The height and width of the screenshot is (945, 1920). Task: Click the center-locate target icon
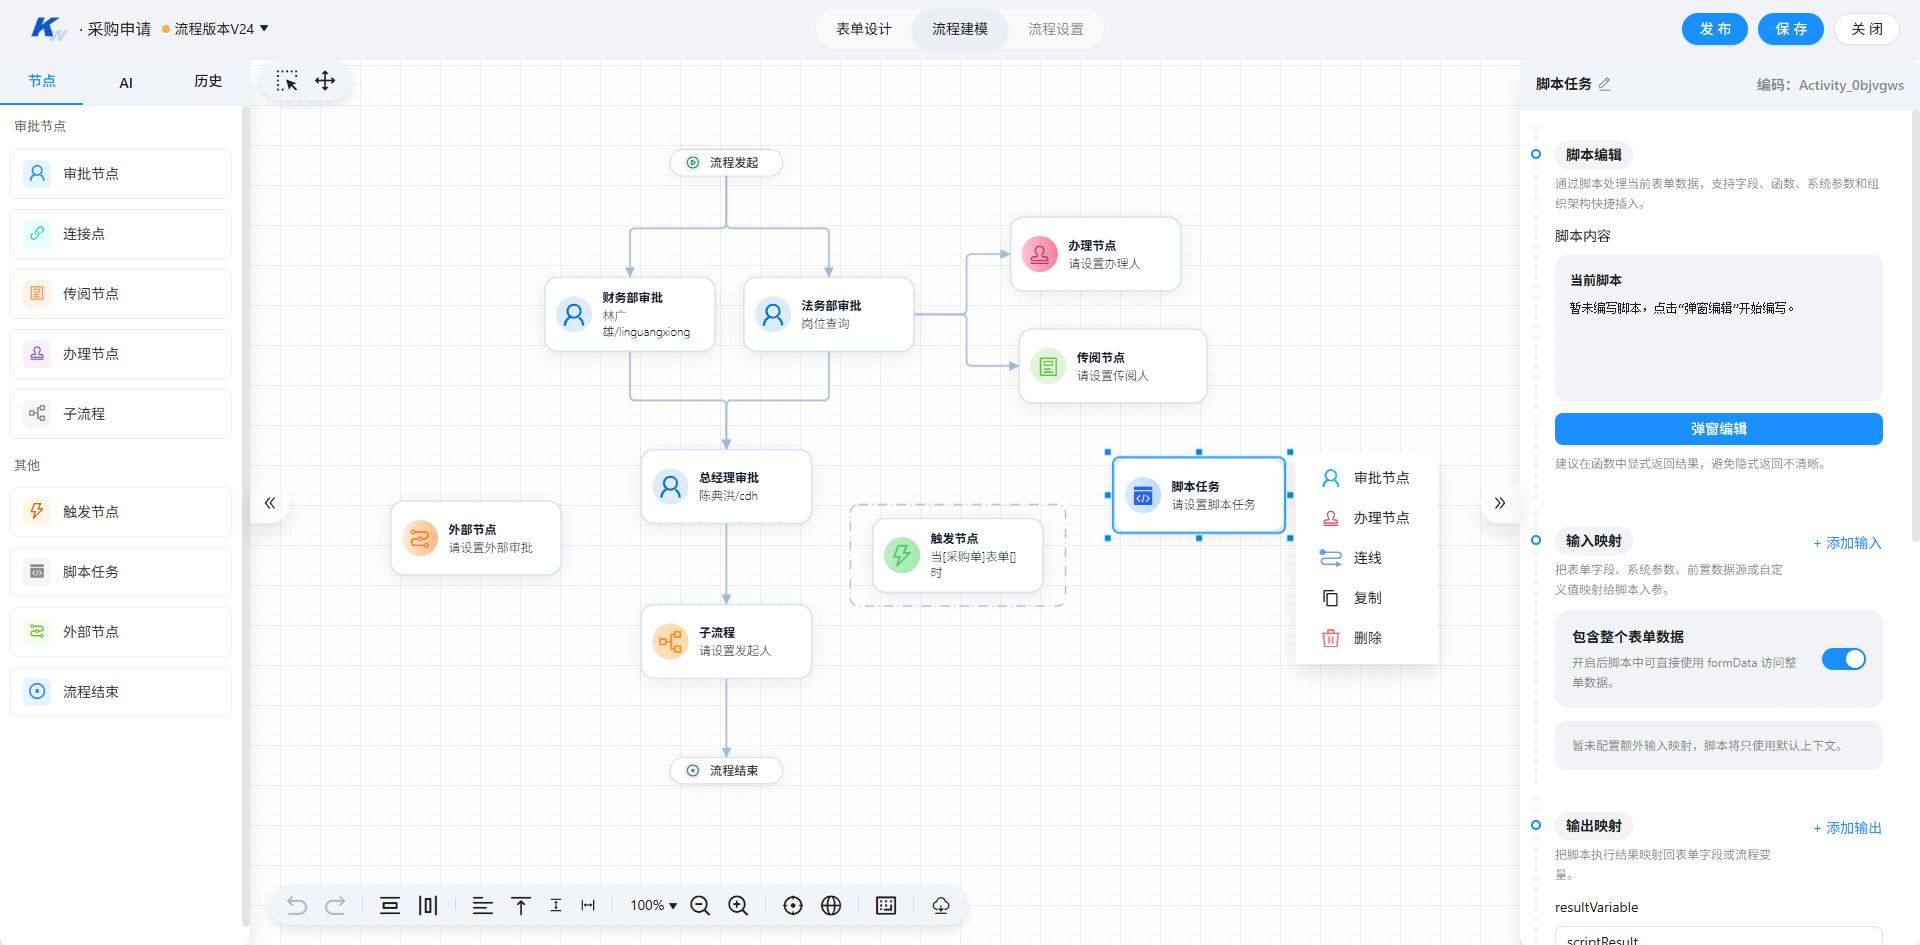pyautogui.click(x=793, y=906)
